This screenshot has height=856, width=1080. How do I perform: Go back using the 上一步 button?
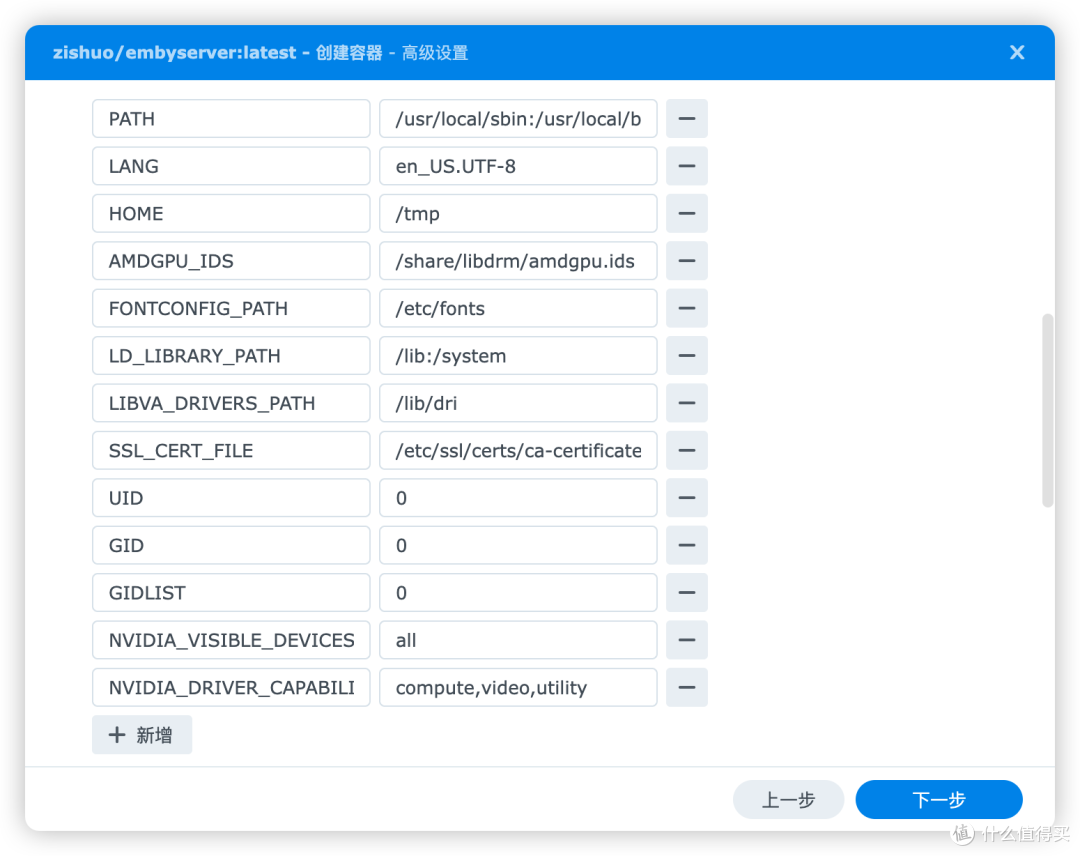(788, 799)
